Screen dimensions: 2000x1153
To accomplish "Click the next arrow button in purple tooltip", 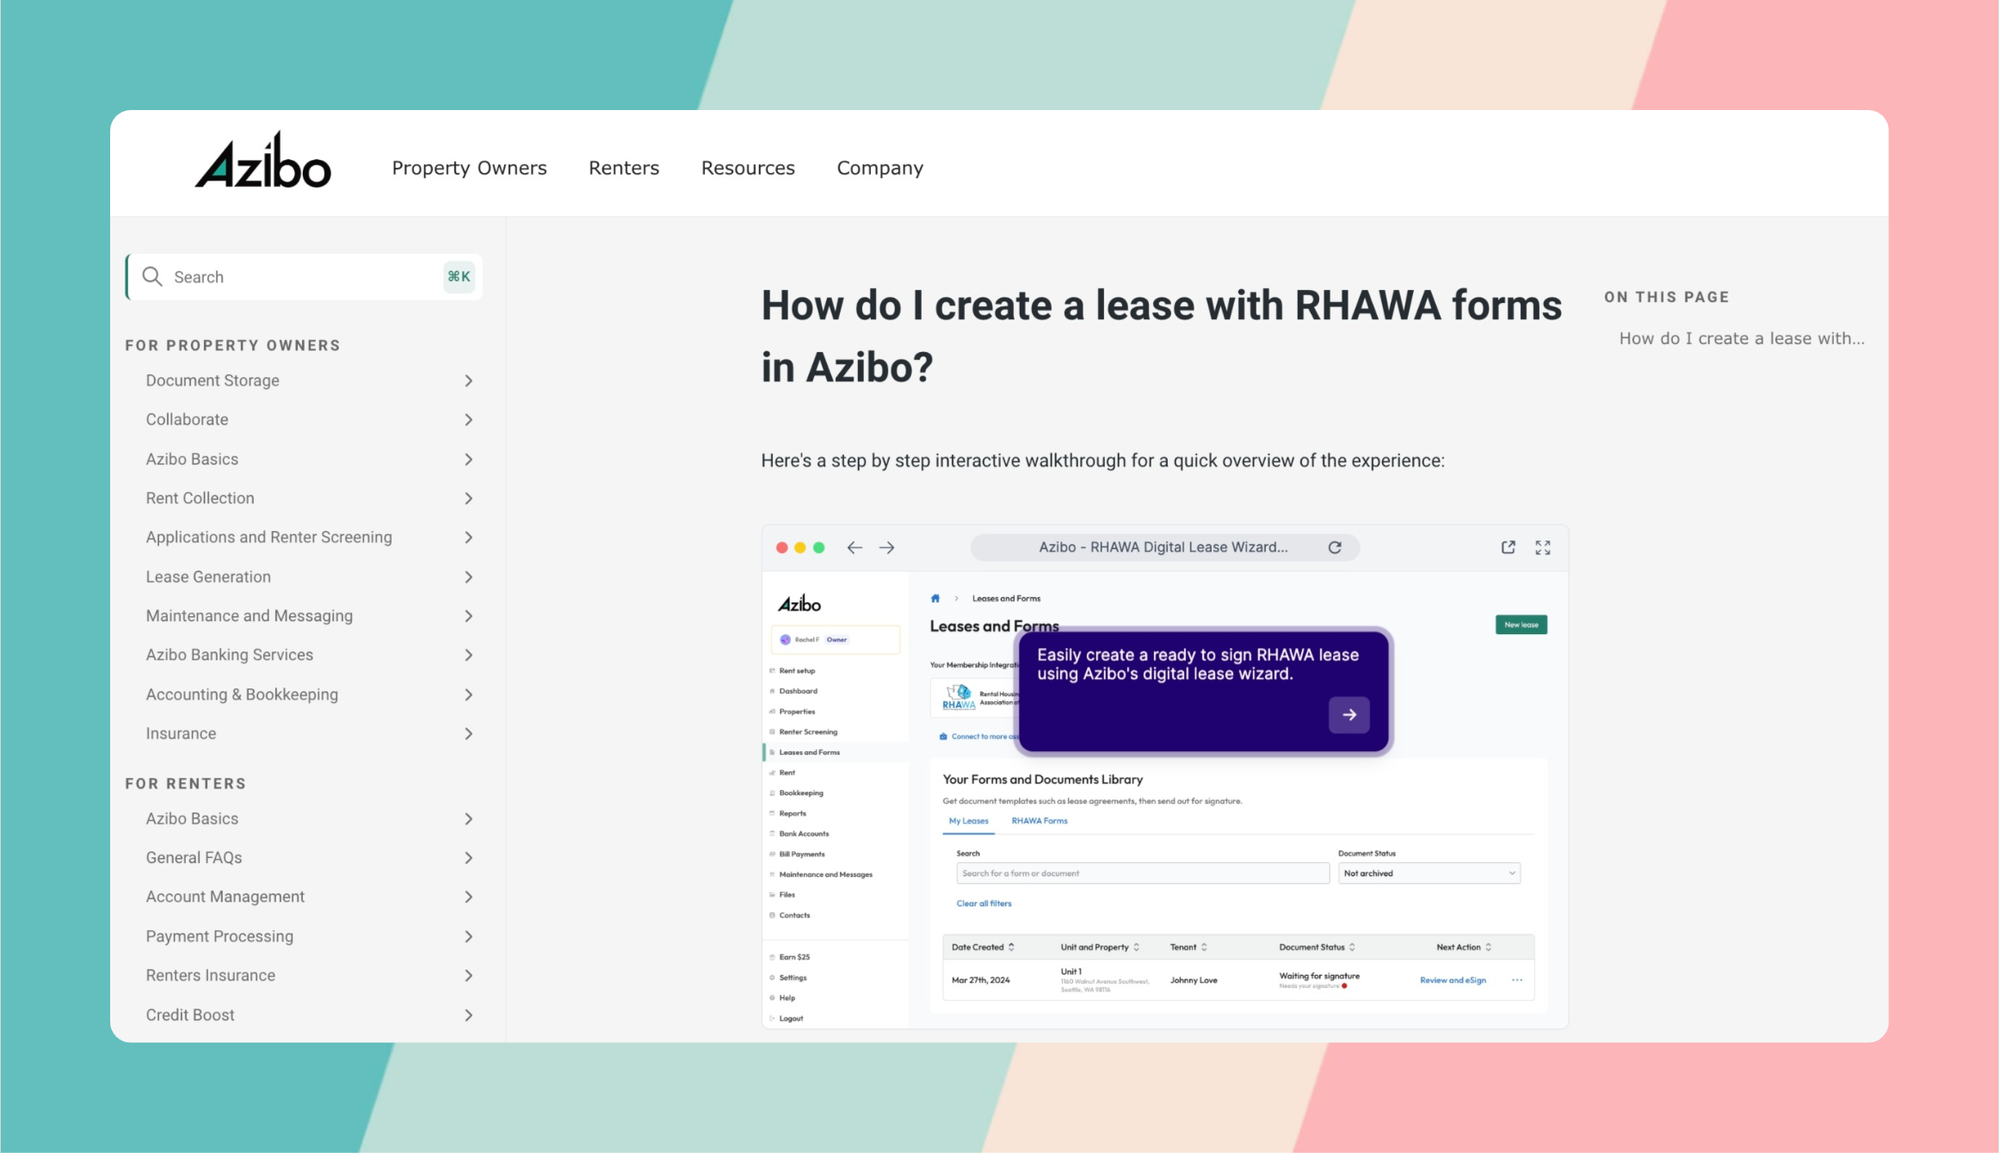I will tap(1349, 715).
